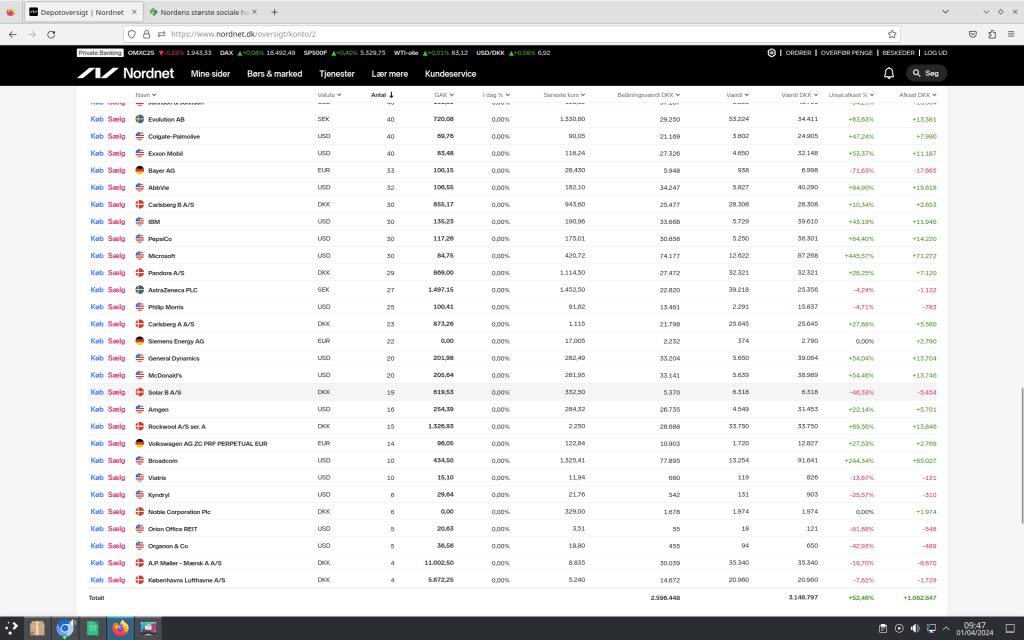Click the Nordnet logo in header
Screen dimensions: 1024x640
[x=127, y=74]
